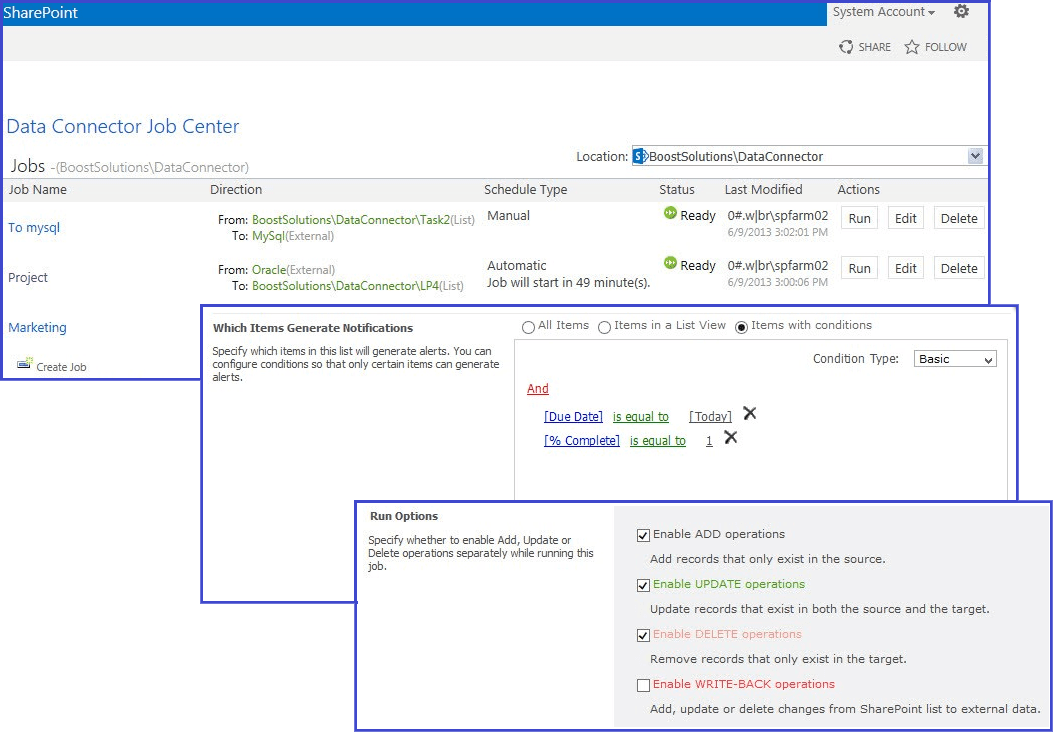Click the Data Connector Job Center title
1053x732 pixels.
(x=123, y=126)
